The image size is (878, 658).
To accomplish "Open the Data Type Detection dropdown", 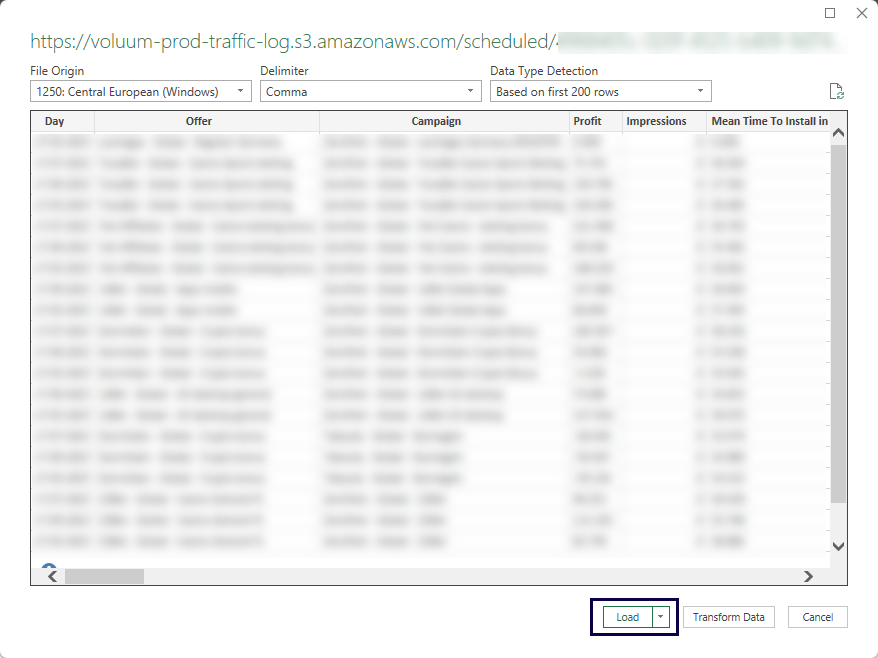I will click(700, 90).
